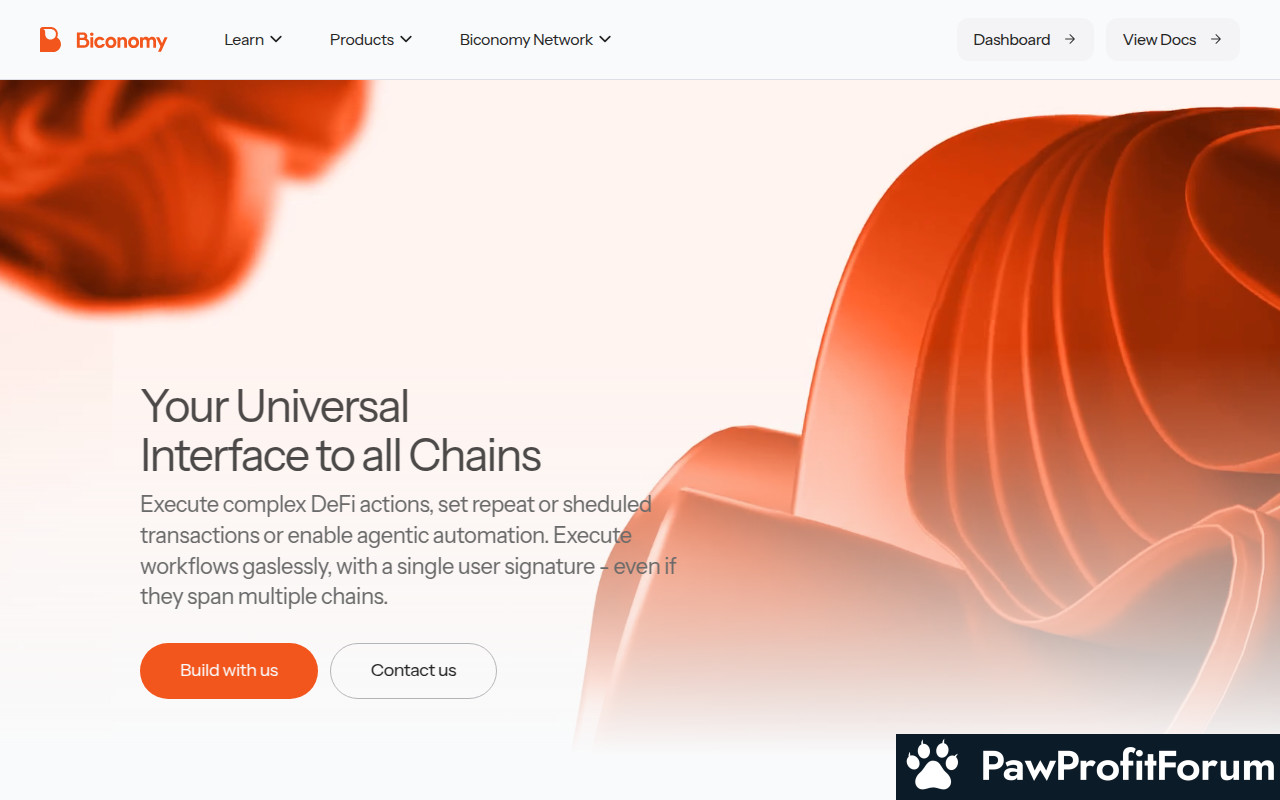
Task: Expand the Biconomy Network chevron arrow
Action: coord(605,40)
